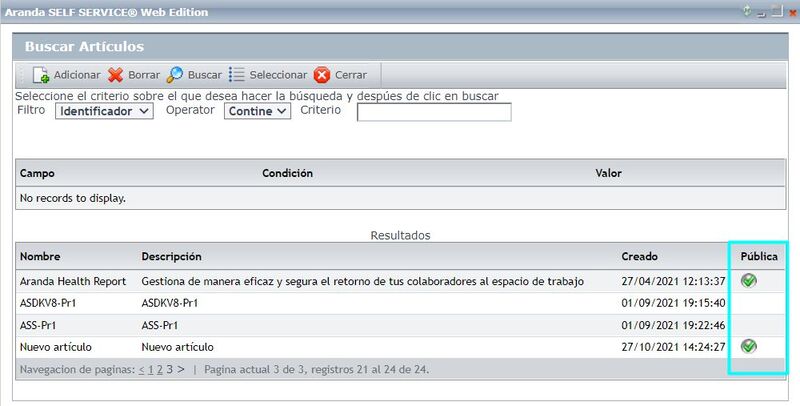Click inside the Criterio text field

[x=434, y=112]
